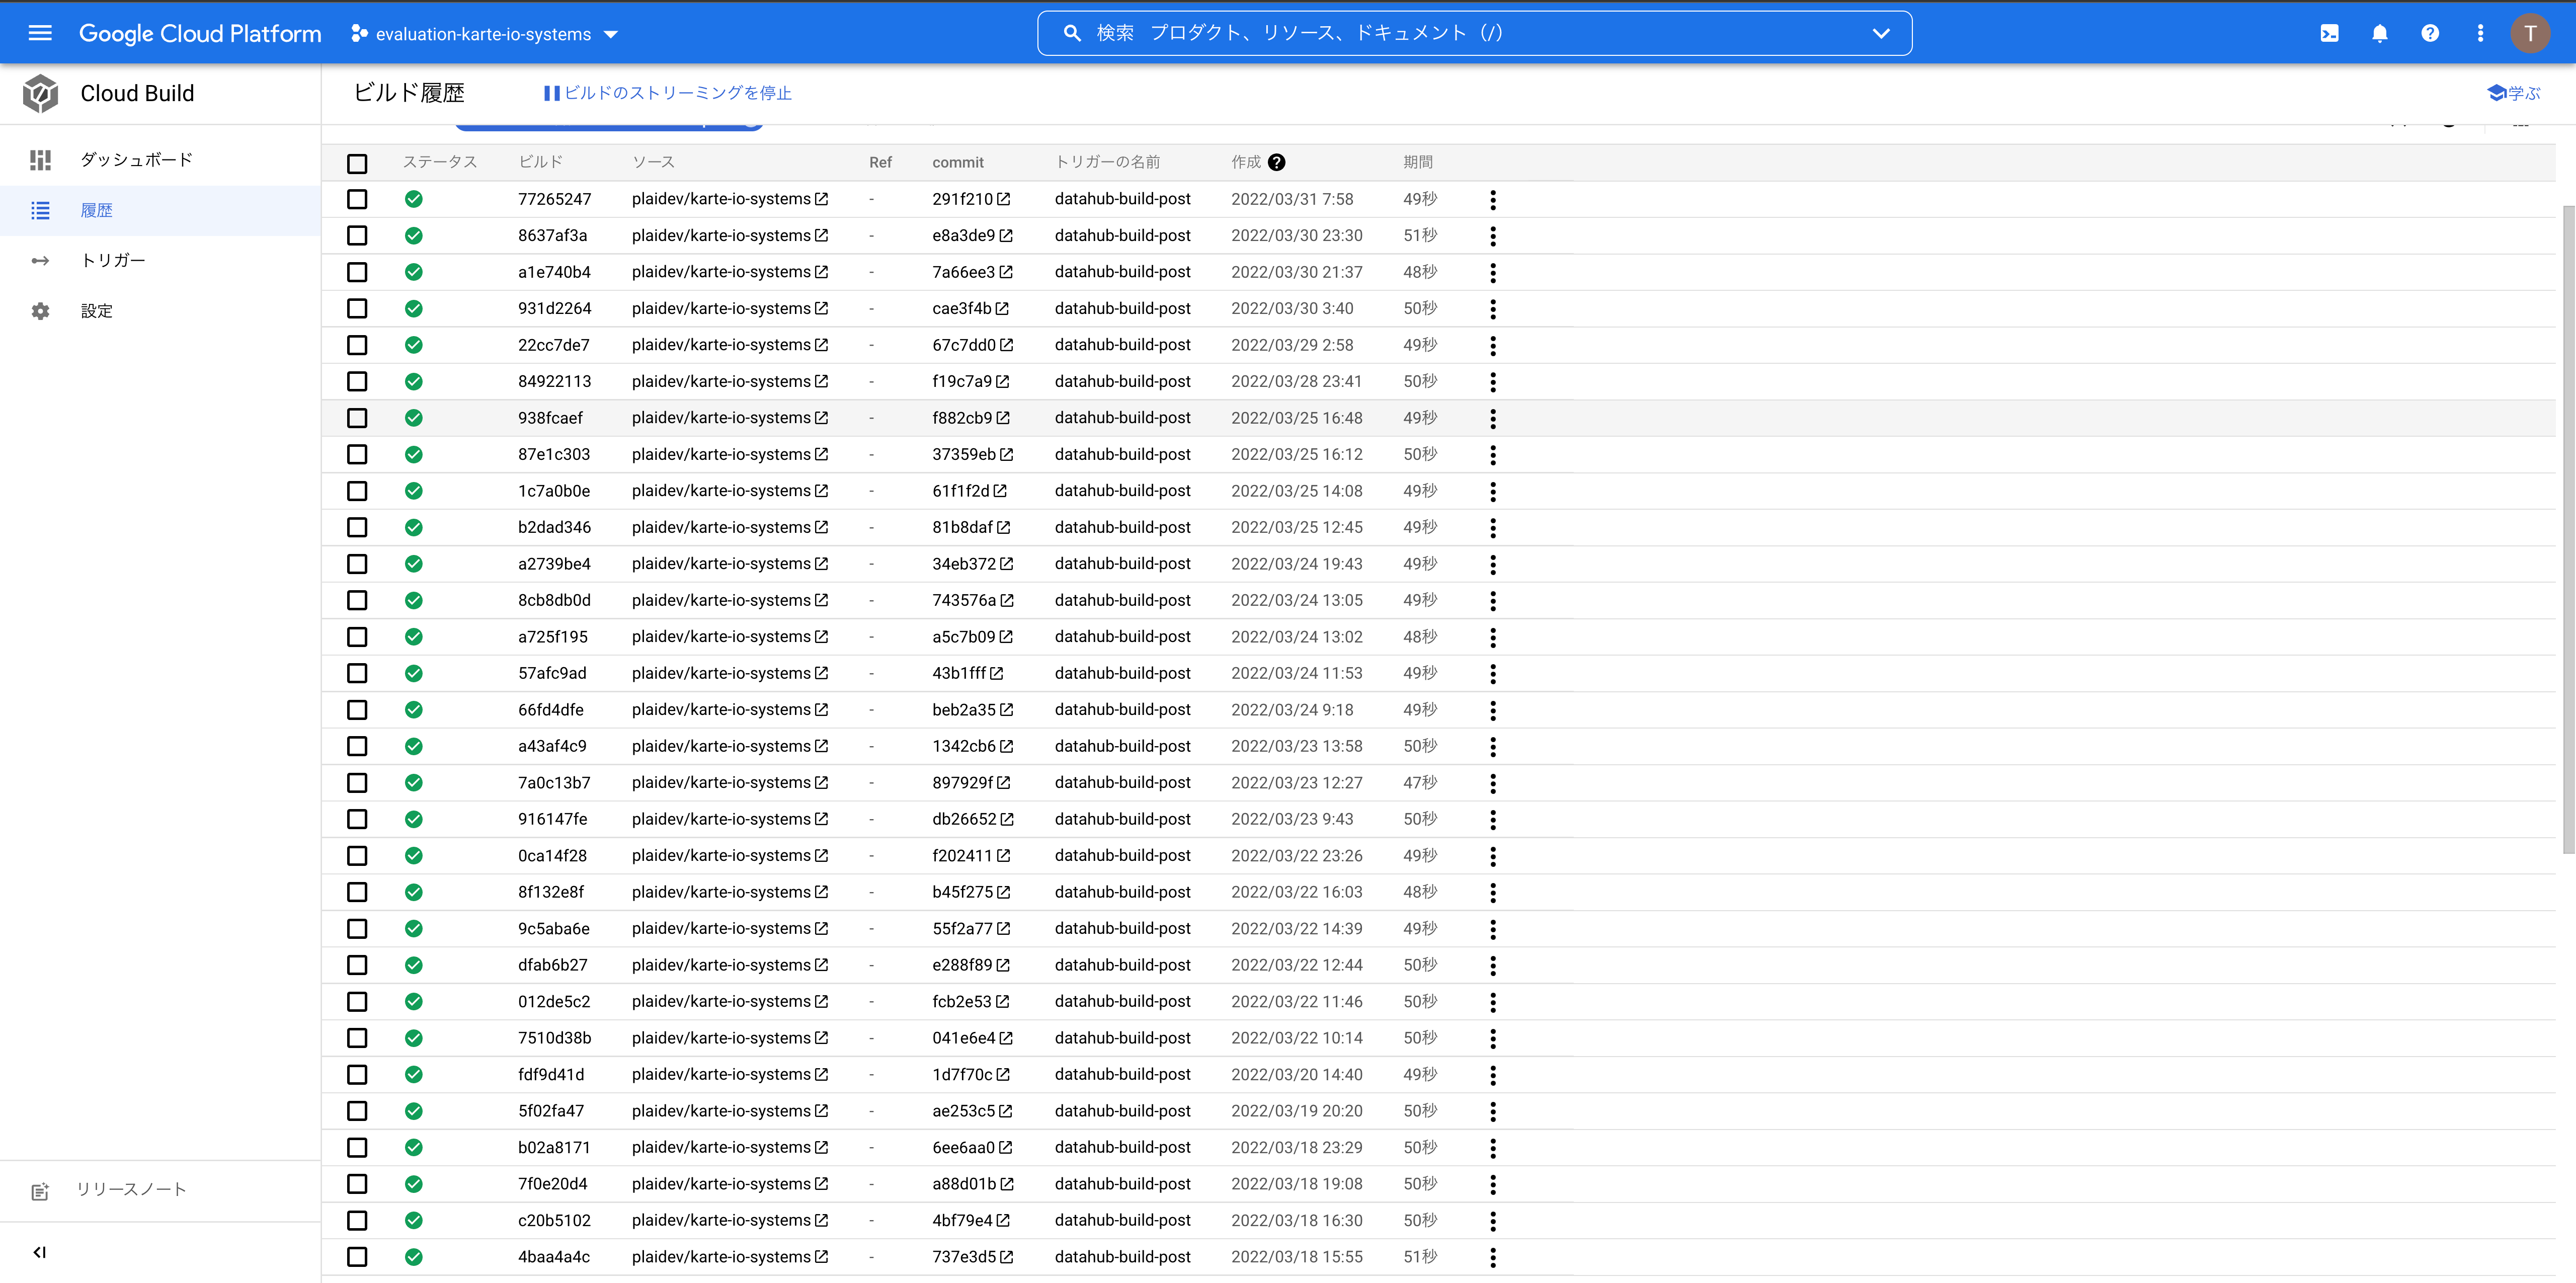The image size is (2576, 1283).
Task: Open more actions for build 77265247
Action: [1492, 199]
